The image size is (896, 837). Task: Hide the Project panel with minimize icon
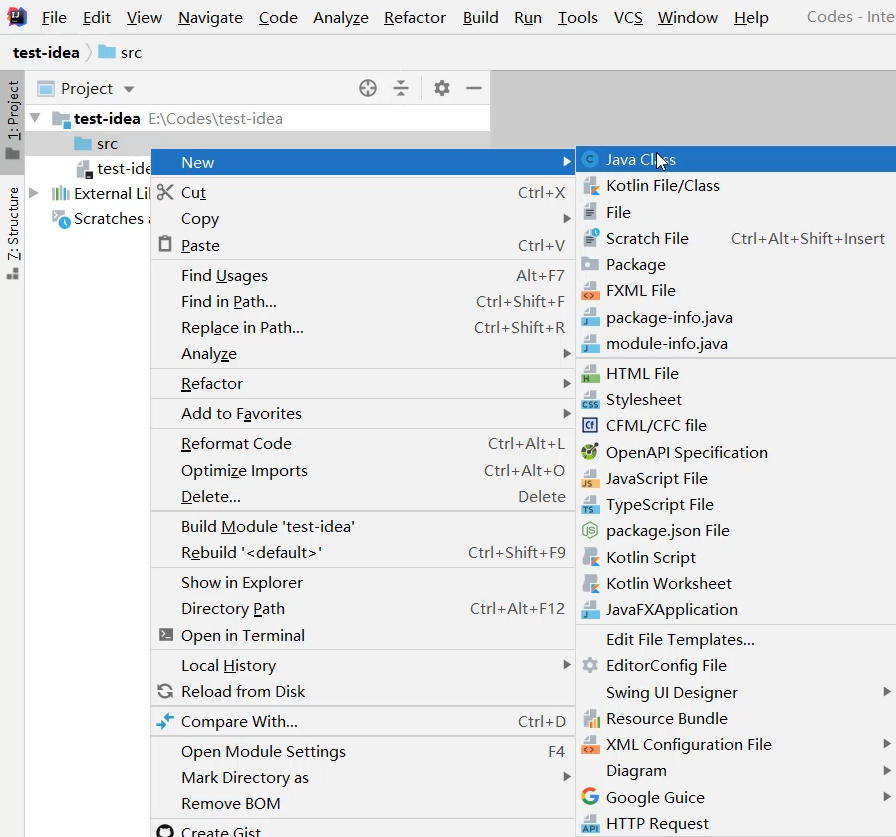click(x=474, y=88)
